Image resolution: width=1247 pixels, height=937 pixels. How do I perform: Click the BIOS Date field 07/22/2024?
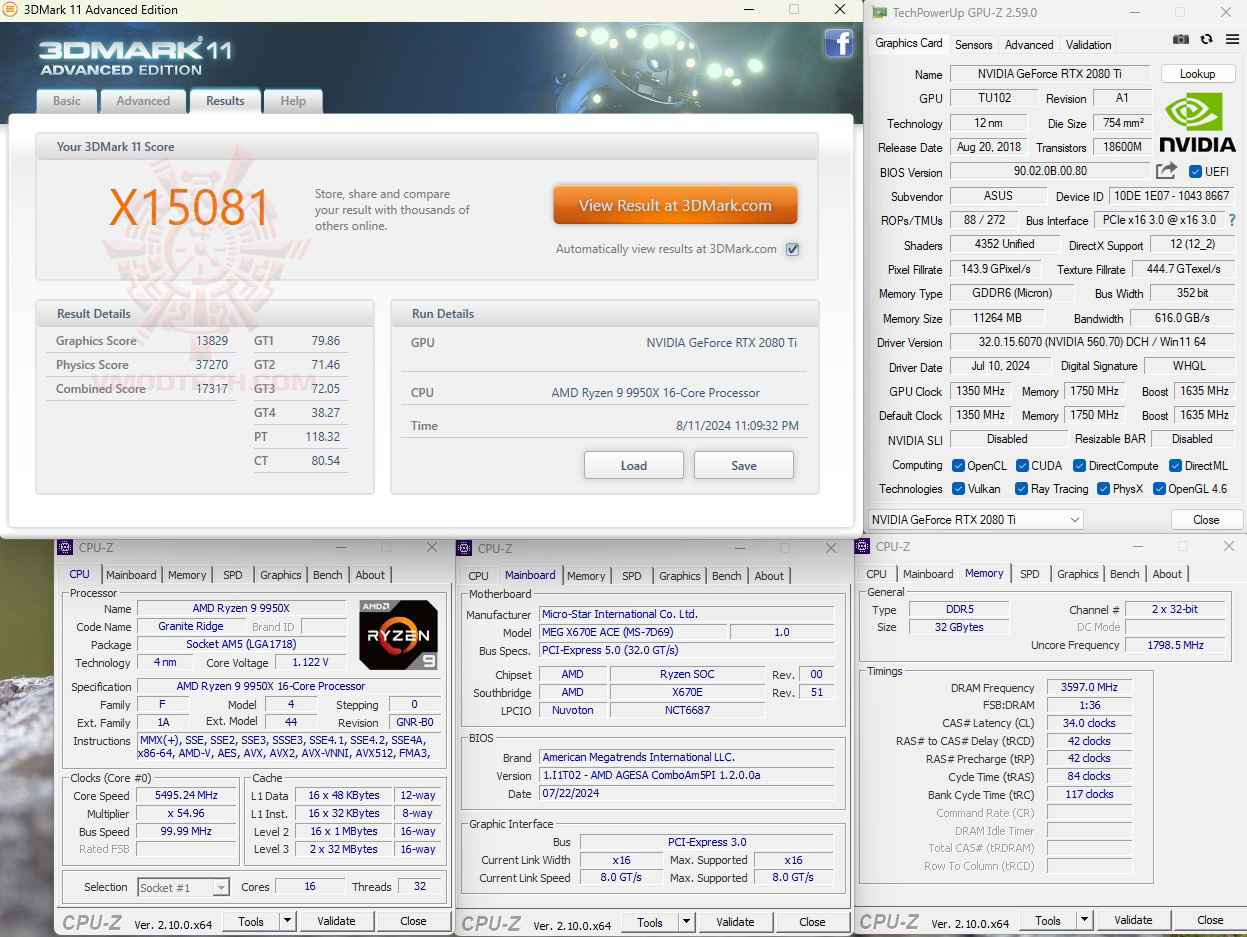click(686, 793)
